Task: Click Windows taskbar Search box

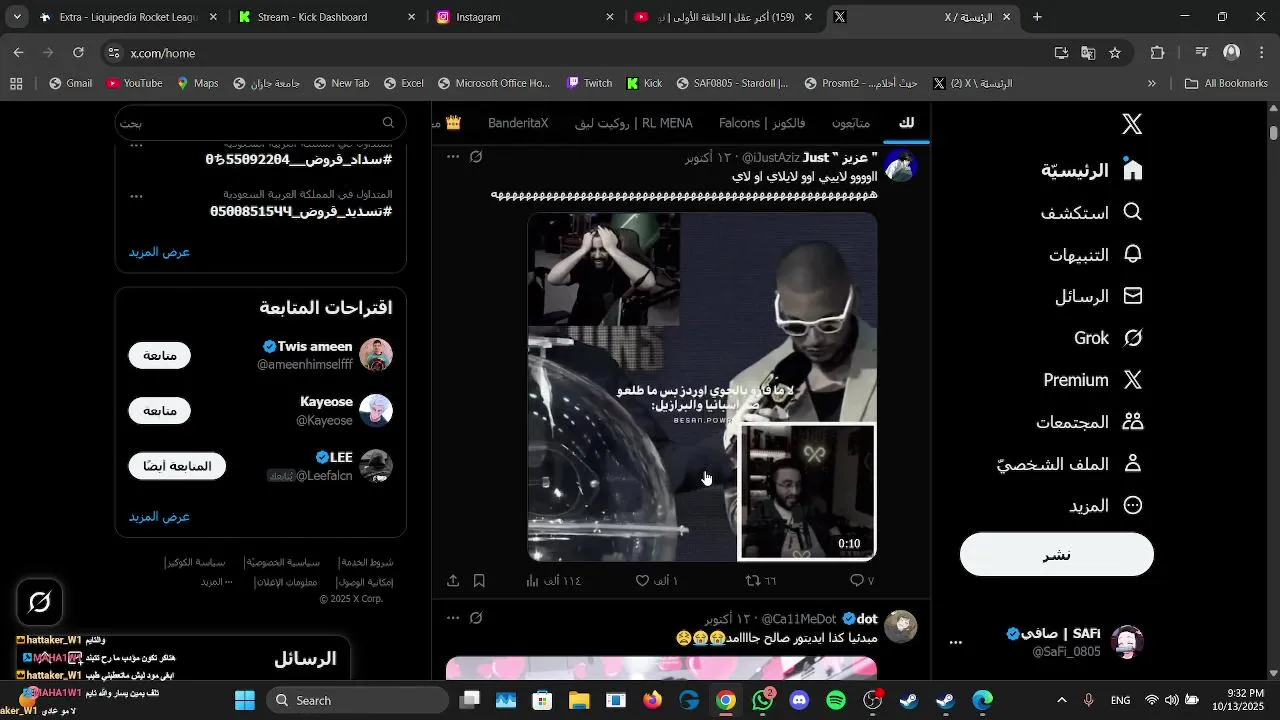Action: [357, 700]
